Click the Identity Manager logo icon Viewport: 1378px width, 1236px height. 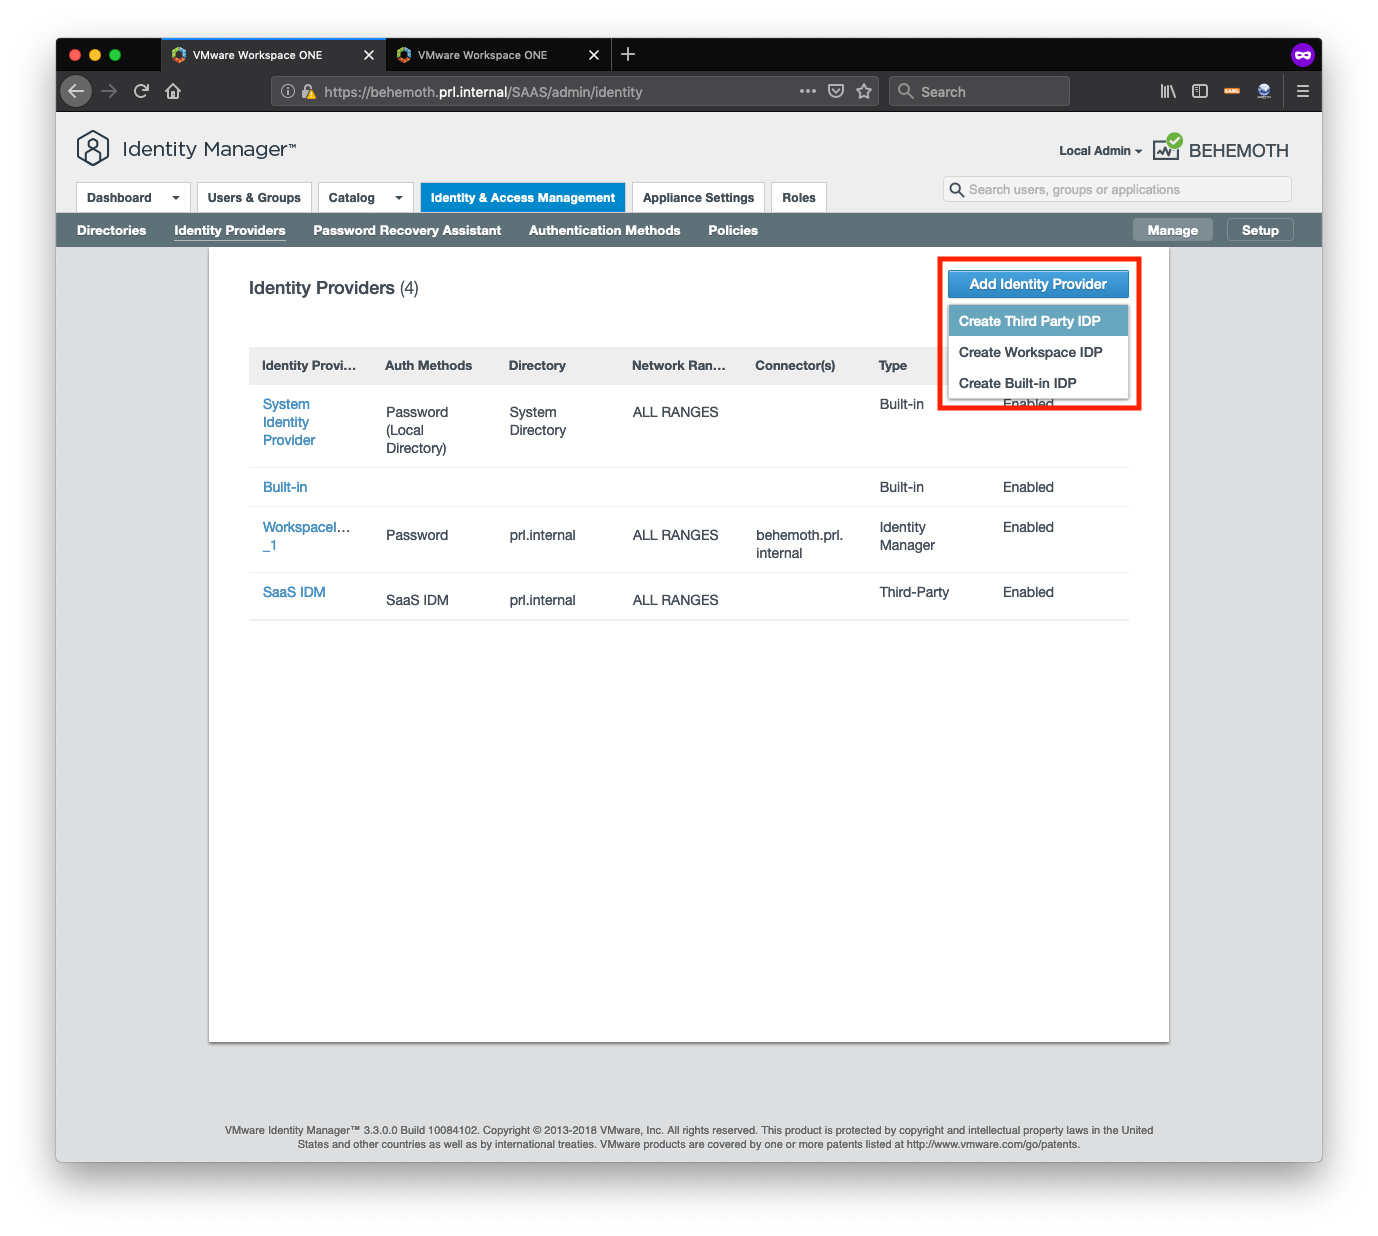pyautogui.click(x=93, y=148)
